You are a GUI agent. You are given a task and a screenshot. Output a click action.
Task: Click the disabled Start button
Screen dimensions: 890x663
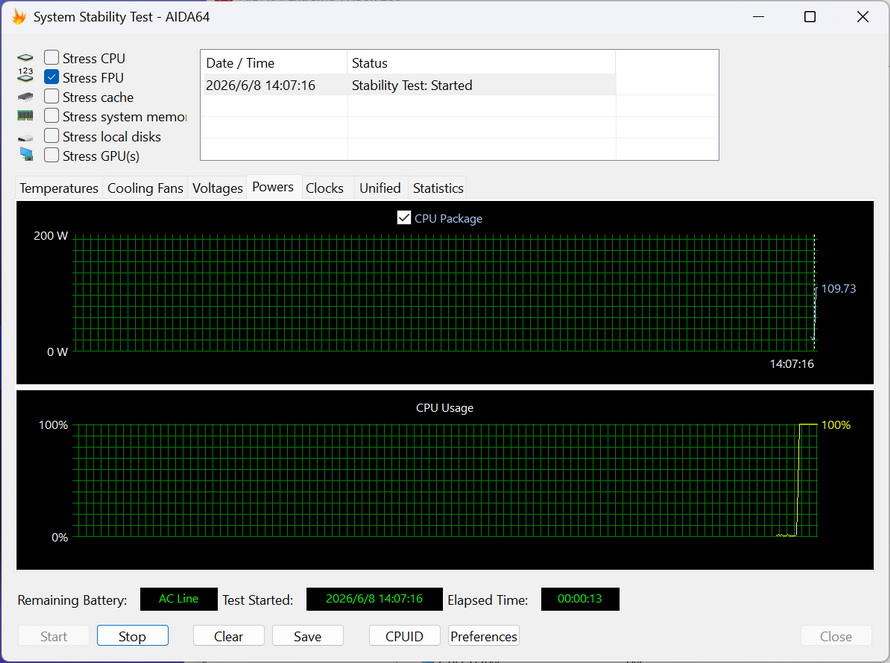[54, 636]
